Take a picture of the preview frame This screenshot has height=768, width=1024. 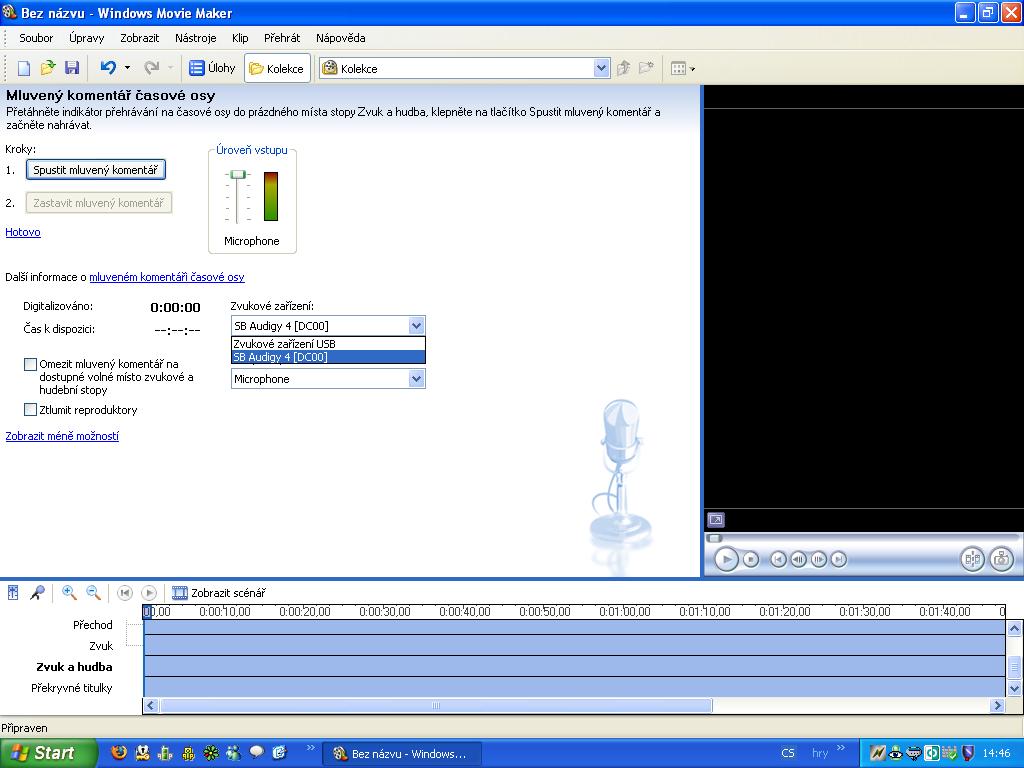click(x=1002, y=559)
